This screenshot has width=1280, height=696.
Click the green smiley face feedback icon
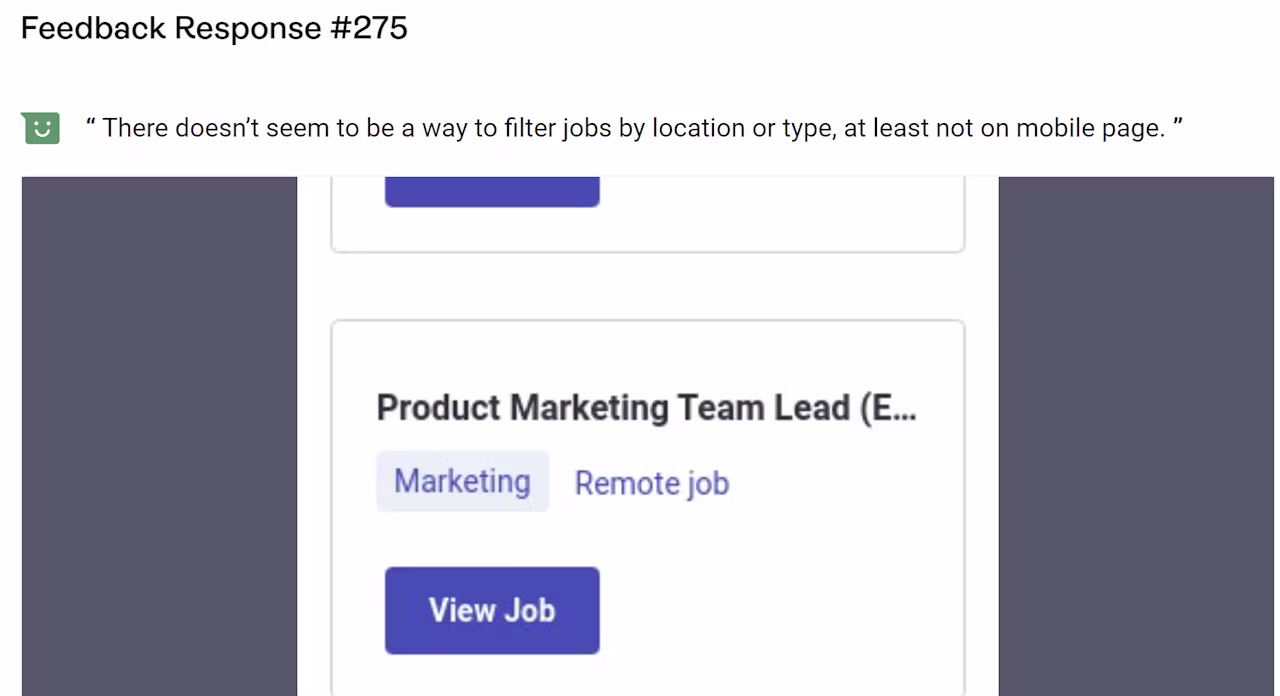click(41, 127)
